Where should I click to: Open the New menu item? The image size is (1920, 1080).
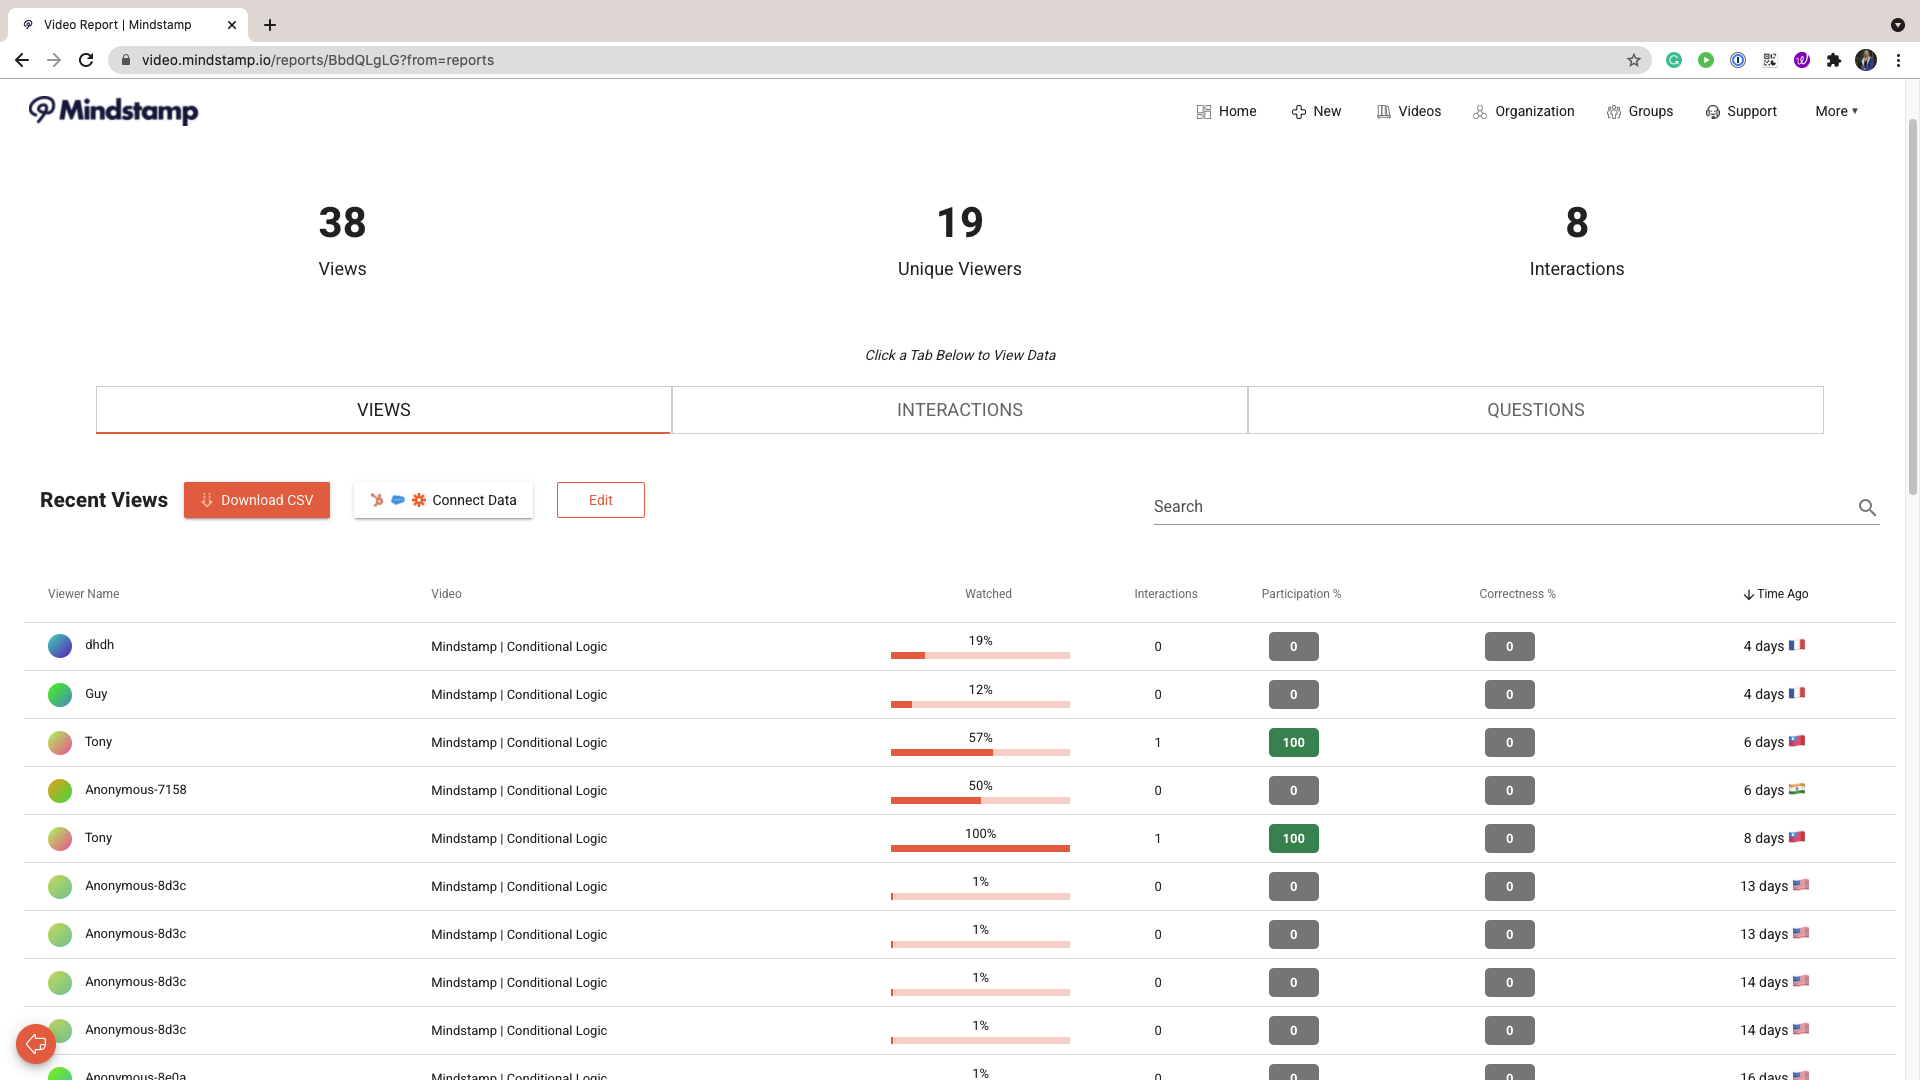pos(1316,111)
